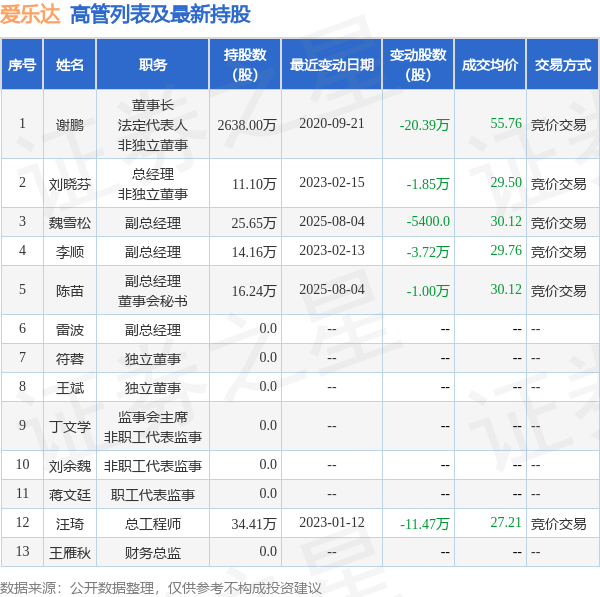
Task: Click average price 29.50
Action: click(x=506, y=183)
